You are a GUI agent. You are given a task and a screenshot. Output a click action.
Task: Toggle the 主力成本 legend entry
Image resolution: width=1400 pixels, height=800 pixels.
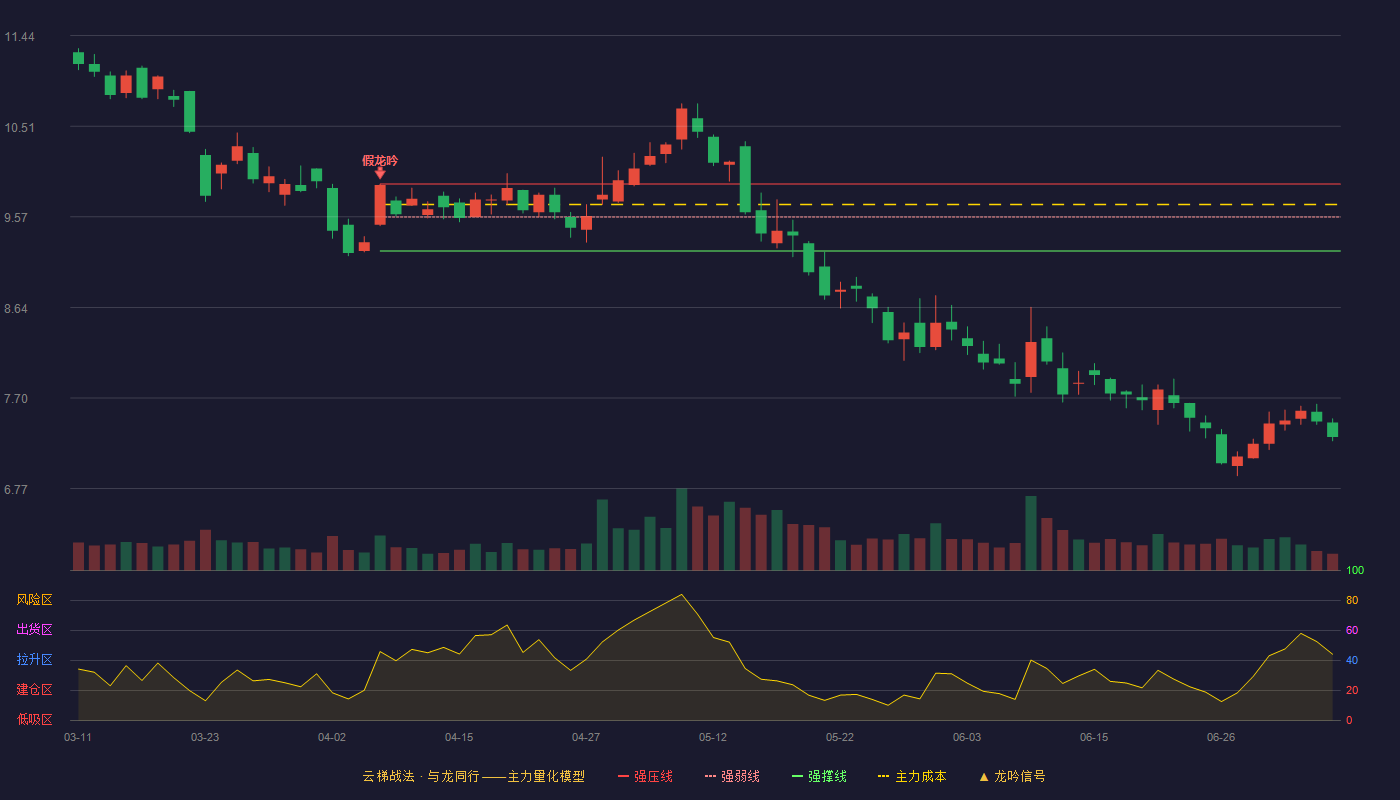[x=911, y=776]
